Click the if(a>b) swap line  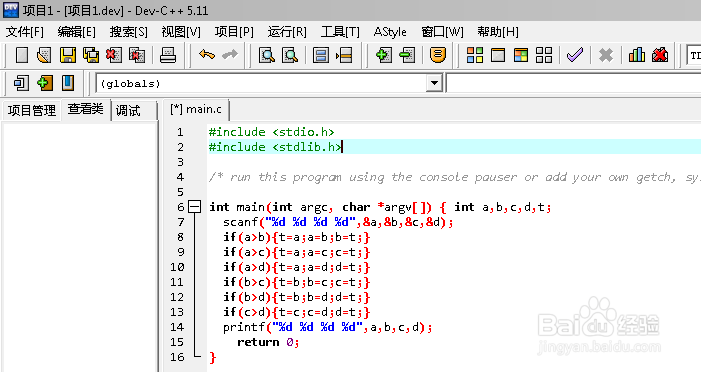297,237
